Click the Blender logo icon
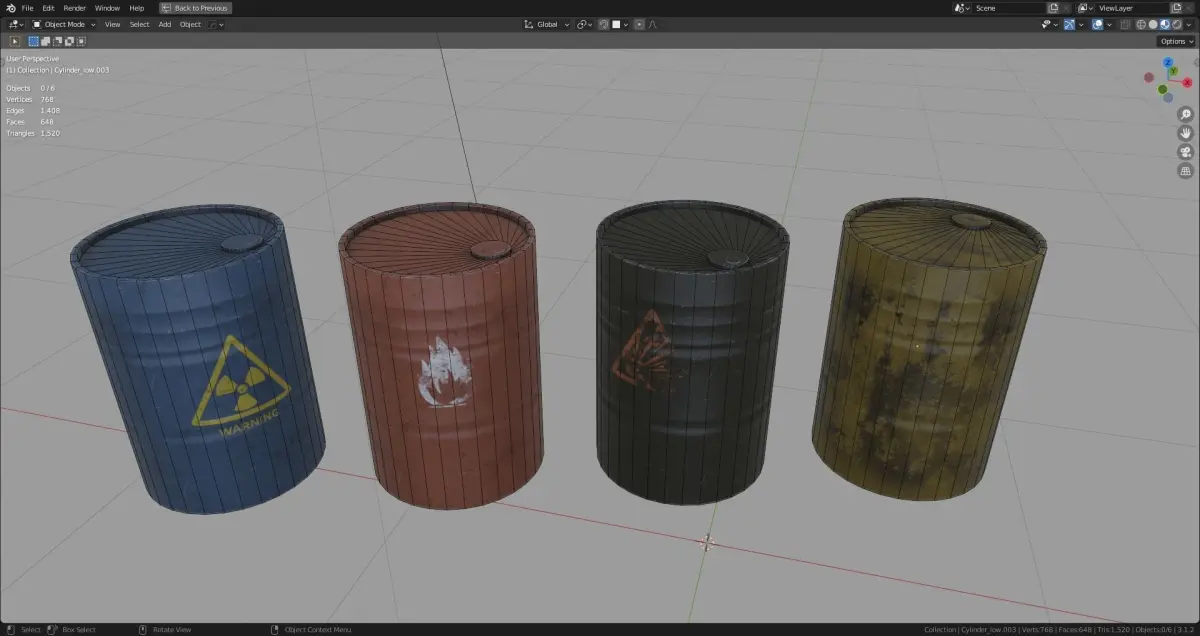The width and height of the screenshot is (1200, 636). 10,8
